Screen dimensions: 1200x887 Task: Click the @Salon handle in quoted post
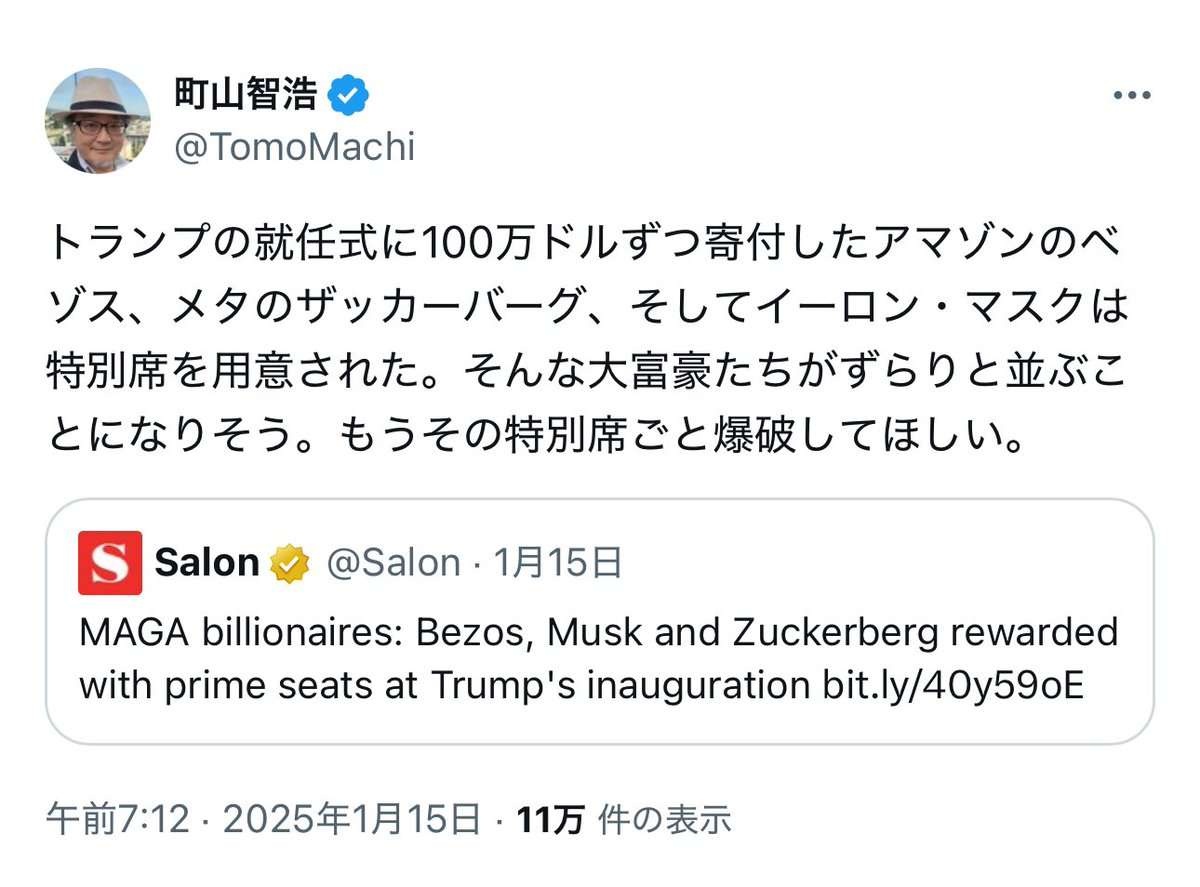coord(393,564)
